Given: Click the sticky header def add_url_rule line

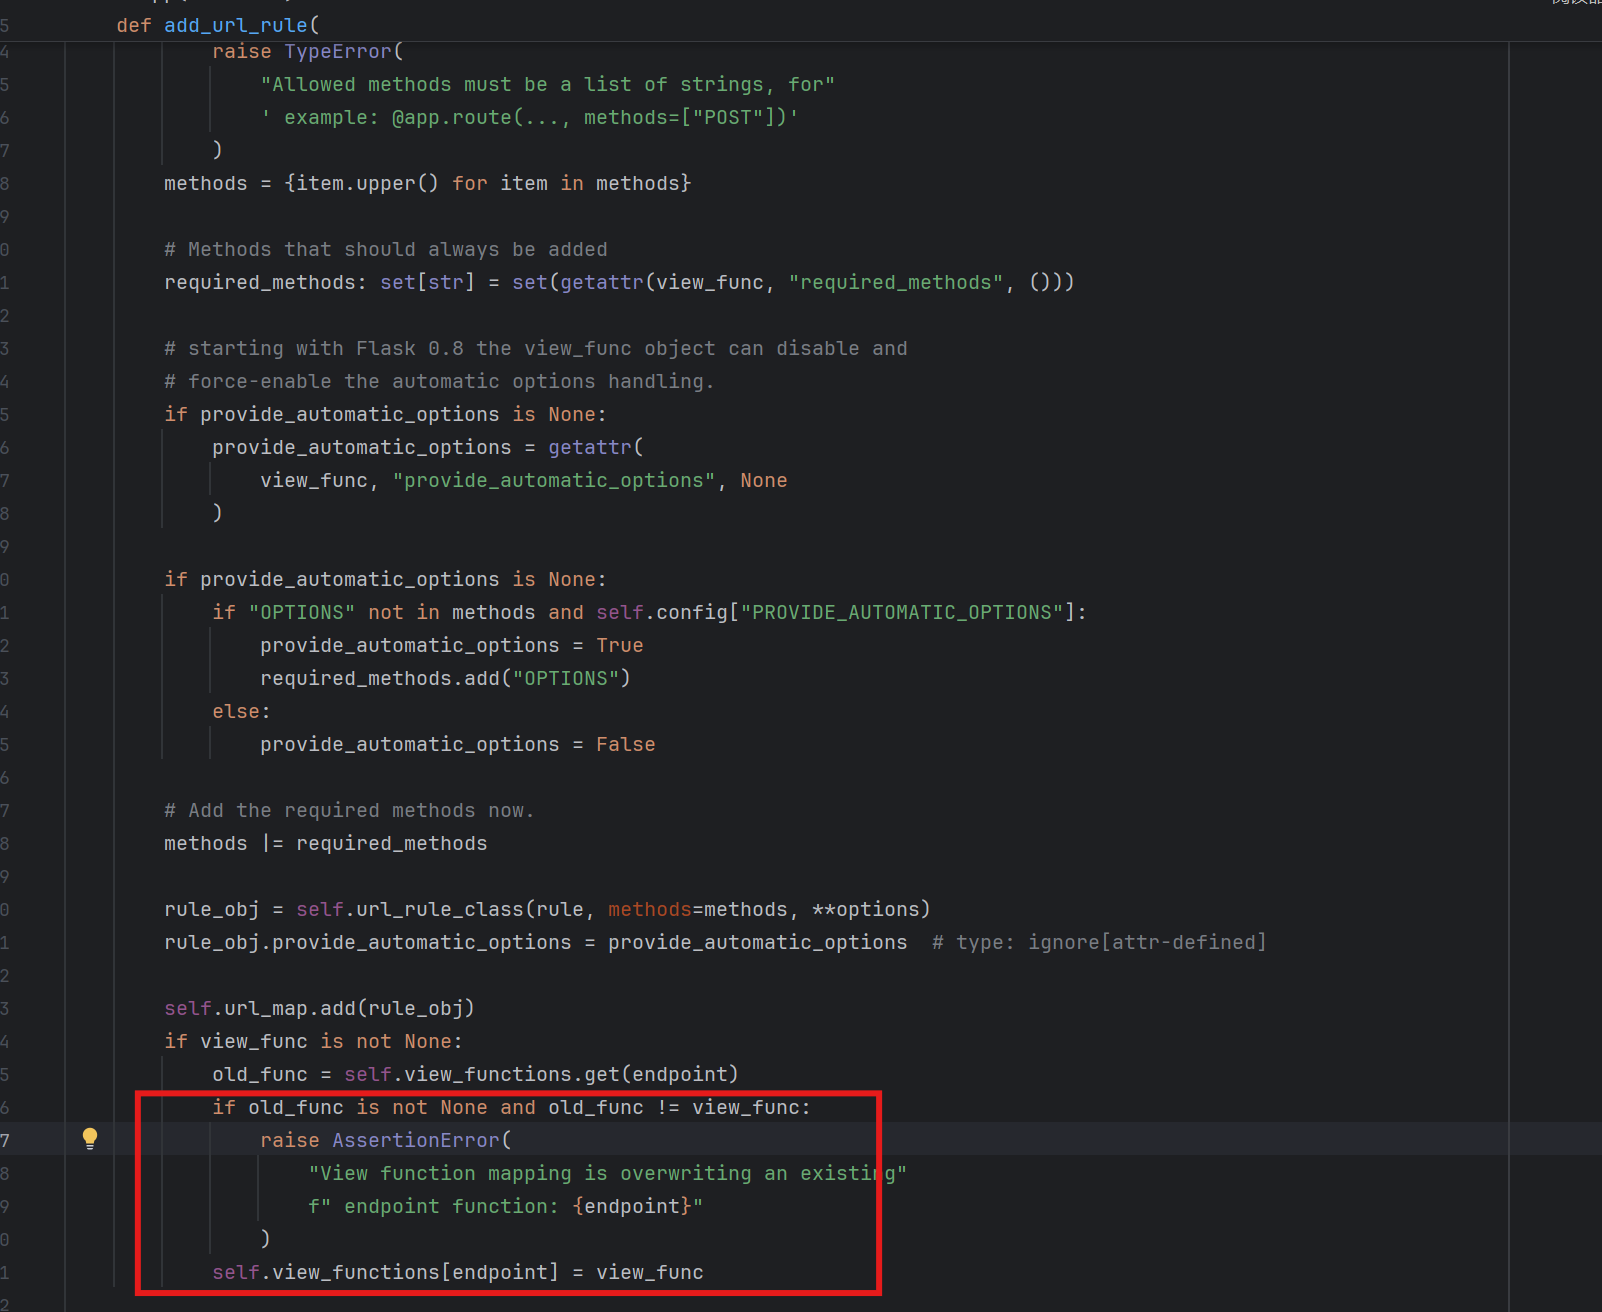Looking at the screenshot, I should (218, 25).
